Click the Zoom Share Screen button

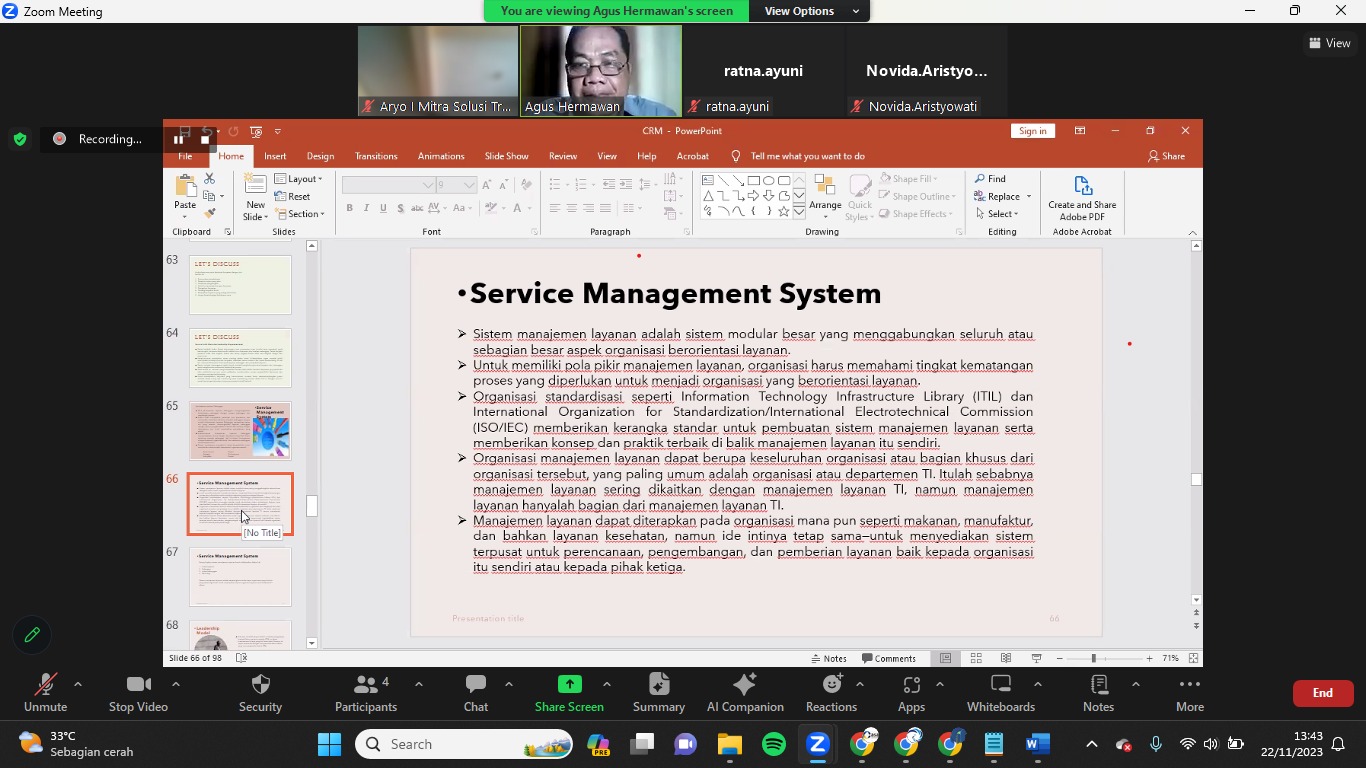click(569, 692)
